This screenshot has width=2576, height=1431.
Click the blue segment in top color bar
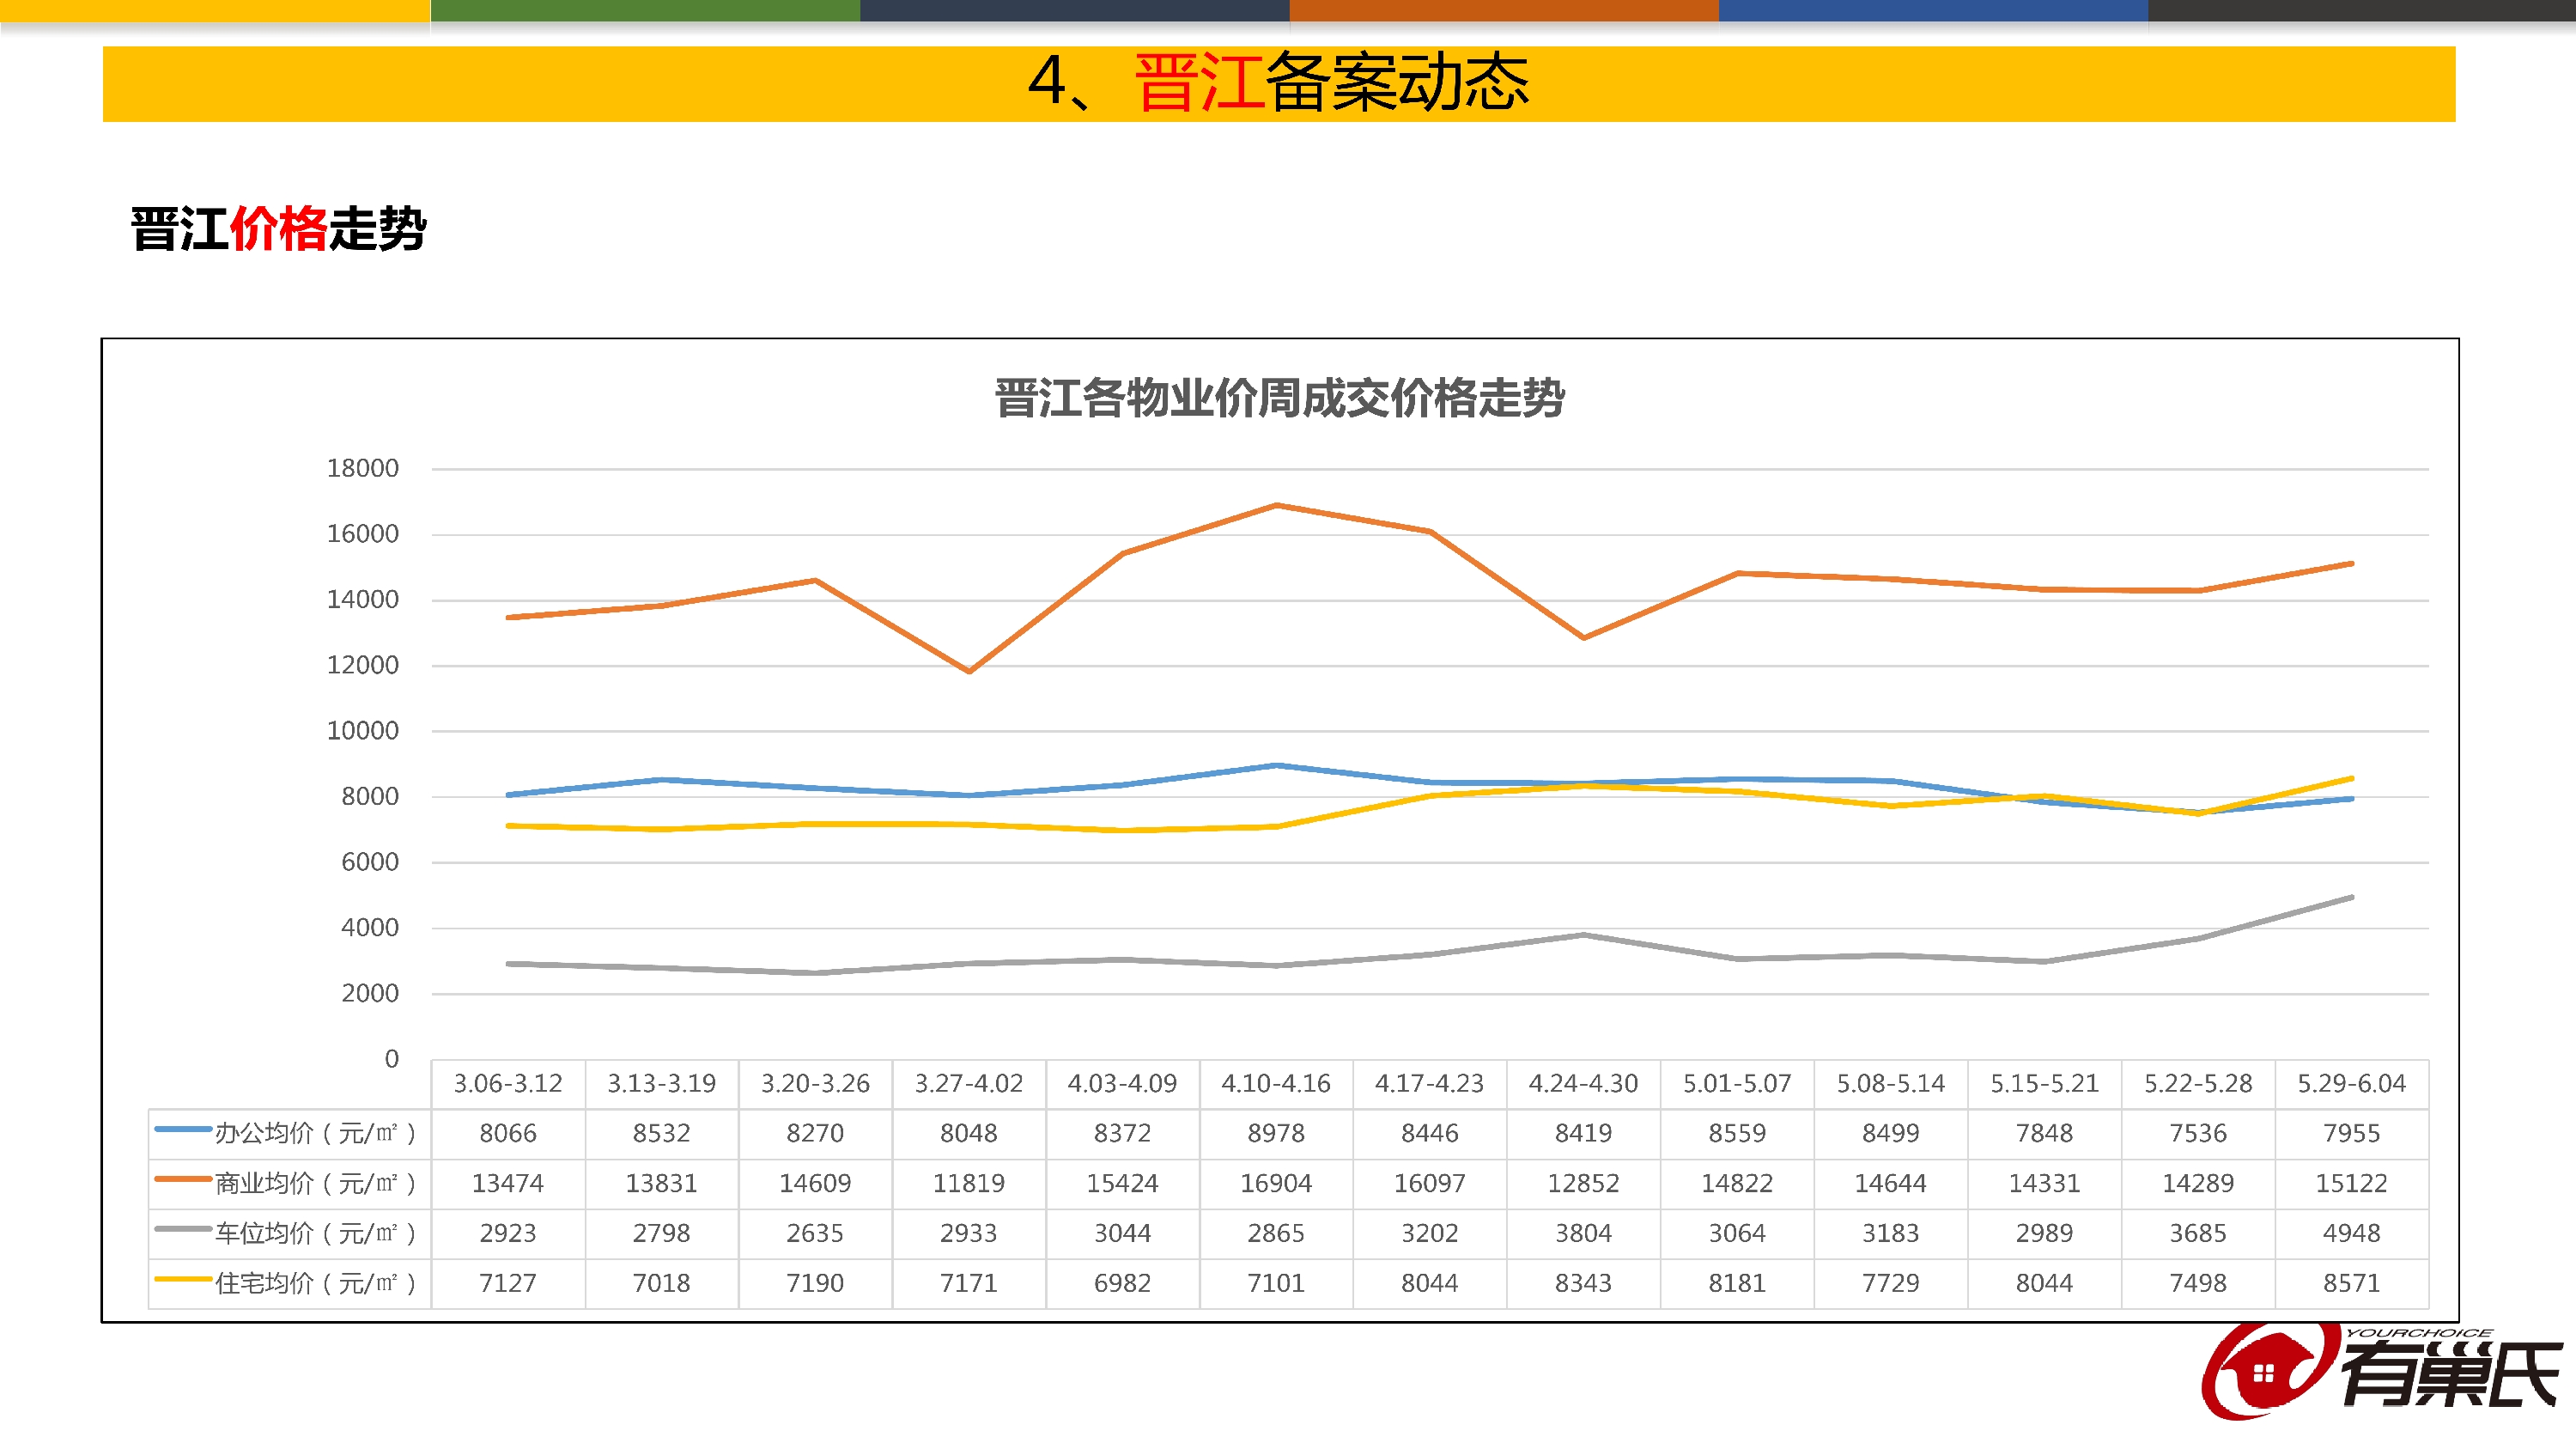1933,11
